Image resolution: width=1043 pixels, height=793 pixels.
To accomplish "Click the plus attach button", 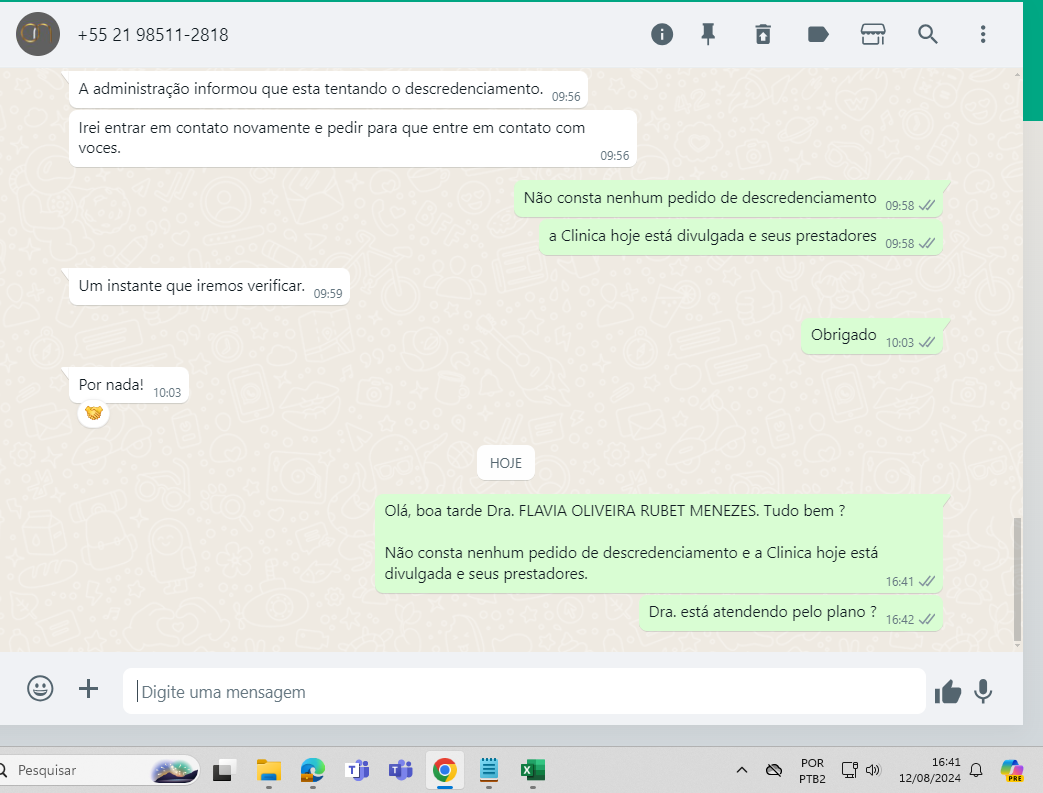I will click(88, 689).
